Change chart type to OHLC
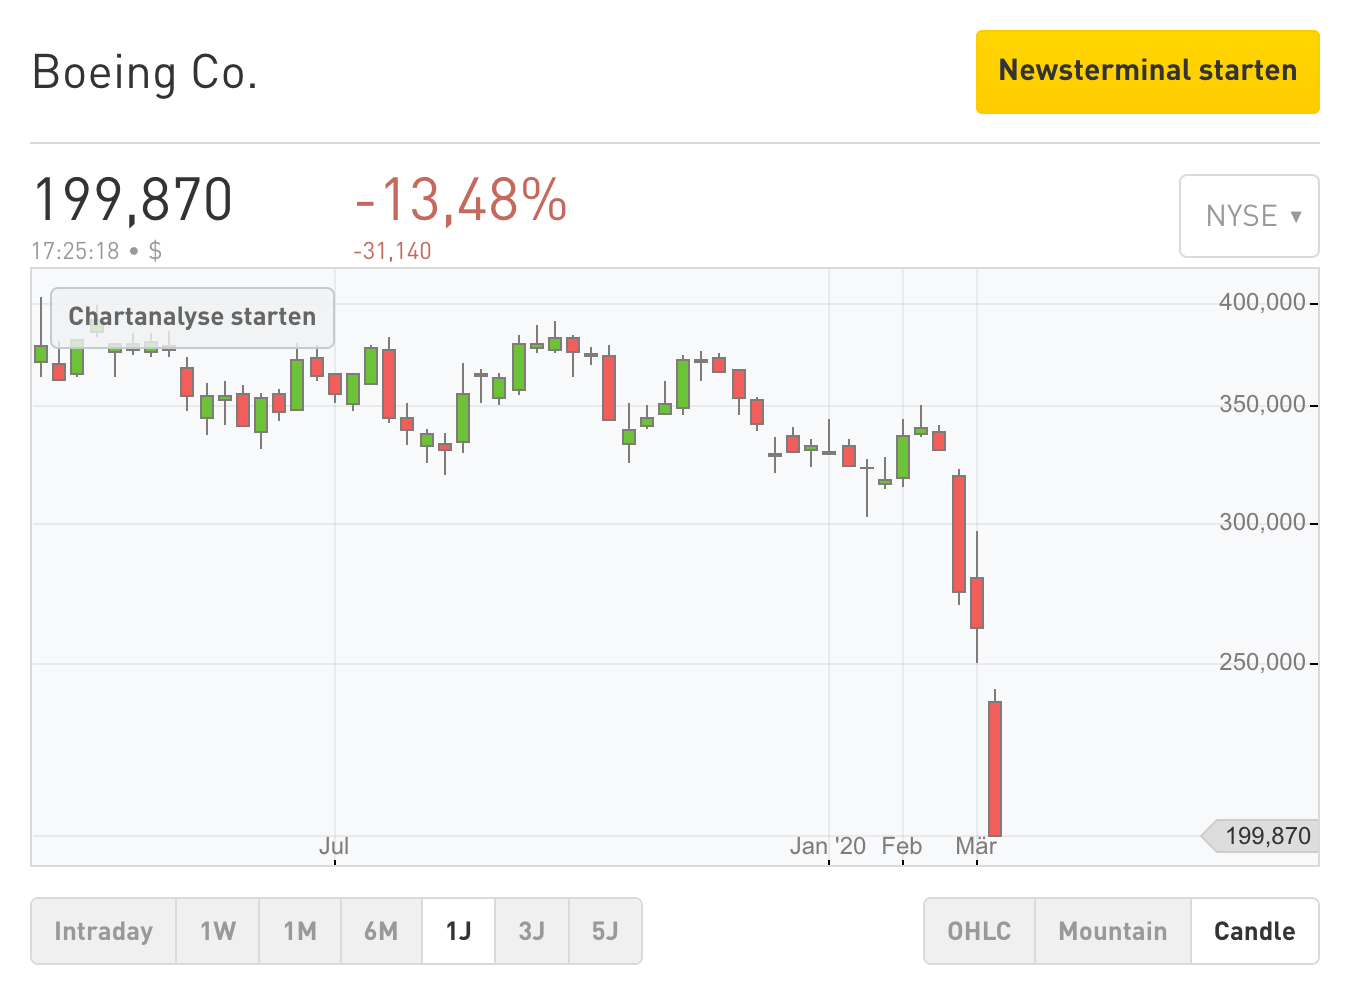This screenshot has width=1350, height=995. click(979, 931)
